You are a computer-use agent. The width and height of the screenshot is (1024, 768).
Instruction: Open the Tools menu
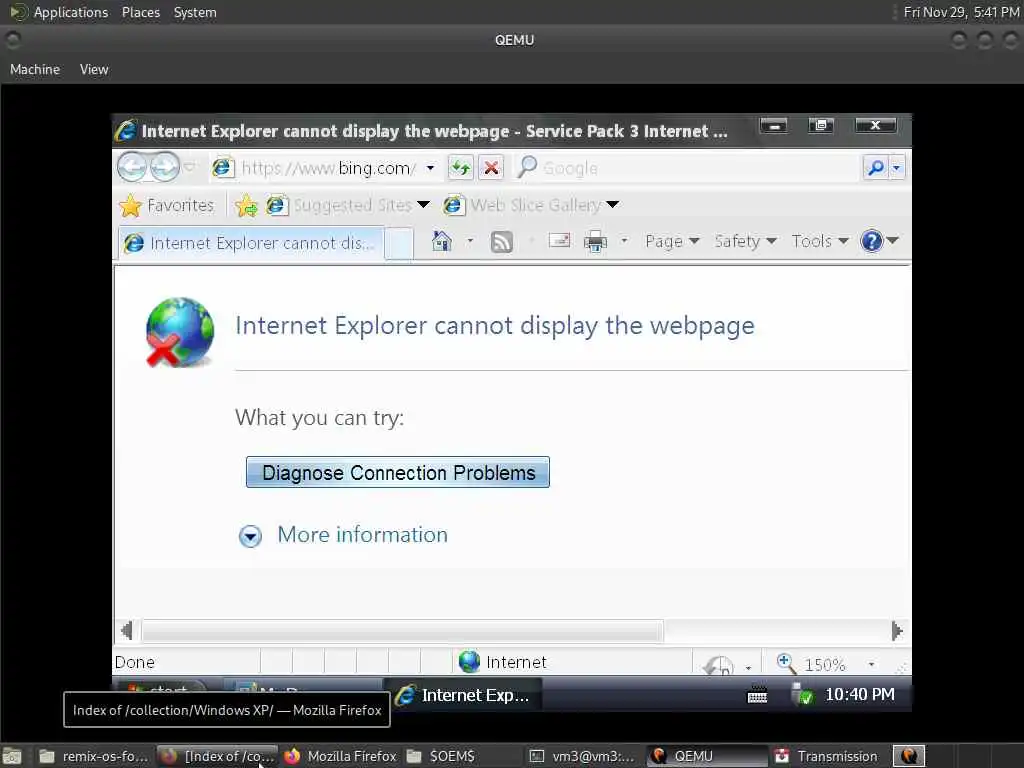820,241
